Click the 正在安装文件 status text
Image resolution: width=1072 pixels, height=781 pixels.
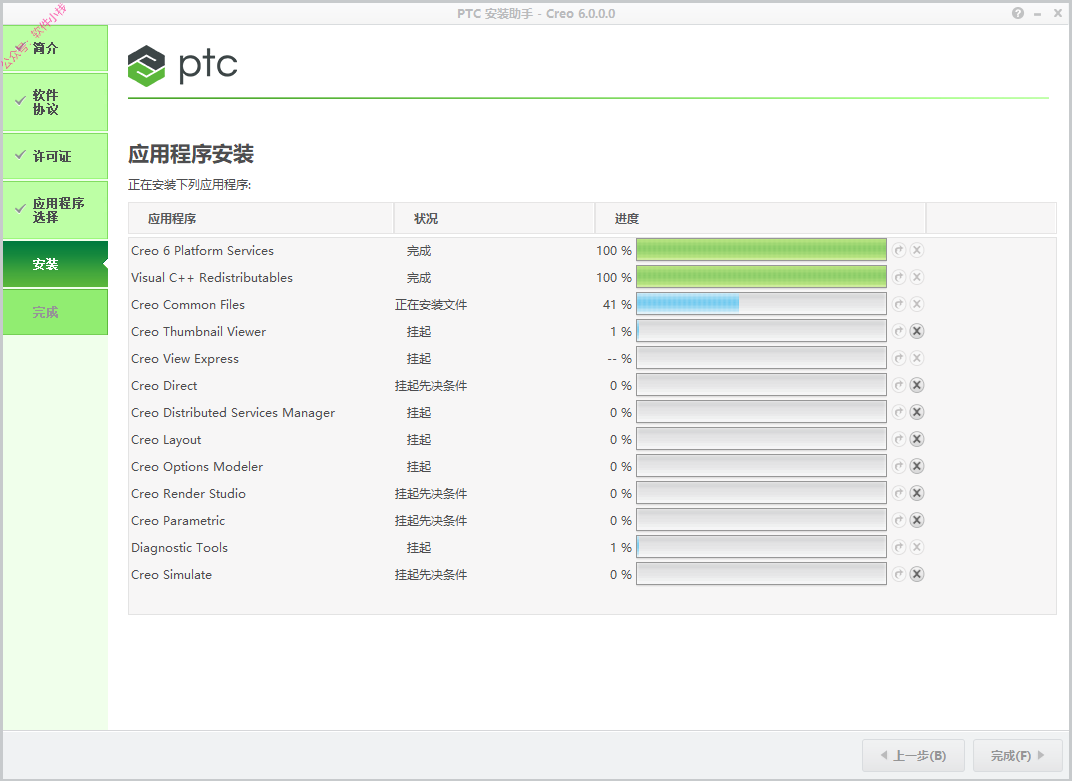pyautogui.click(x=431, y=305)
